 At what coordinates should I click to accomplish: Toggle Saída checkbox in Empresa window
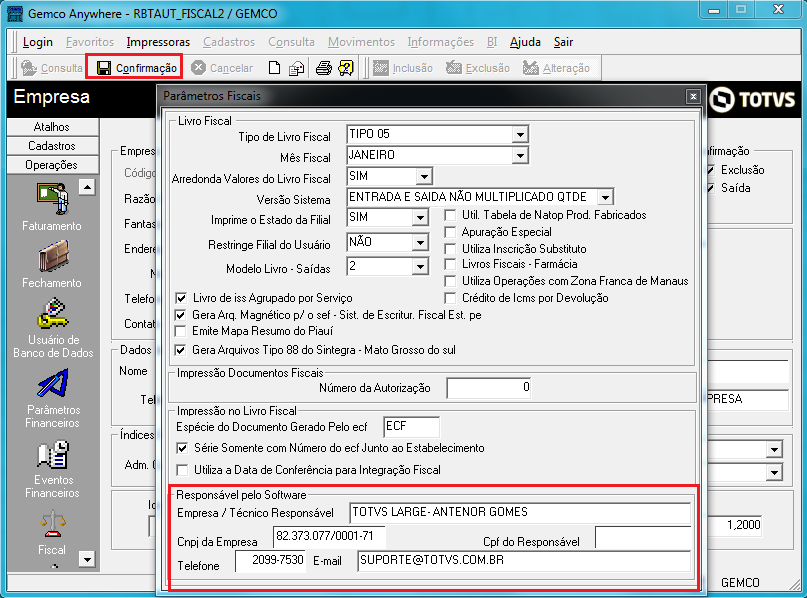point(711,188)
